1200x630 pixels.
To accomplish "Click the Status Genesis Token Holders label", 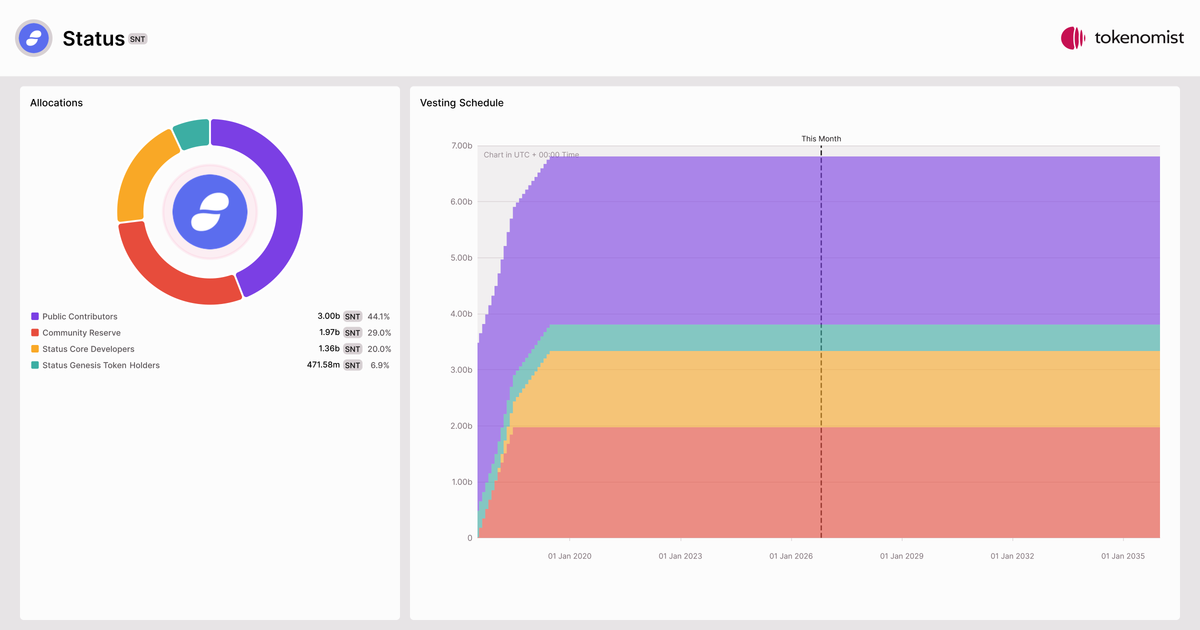I will tap(101, 365).
